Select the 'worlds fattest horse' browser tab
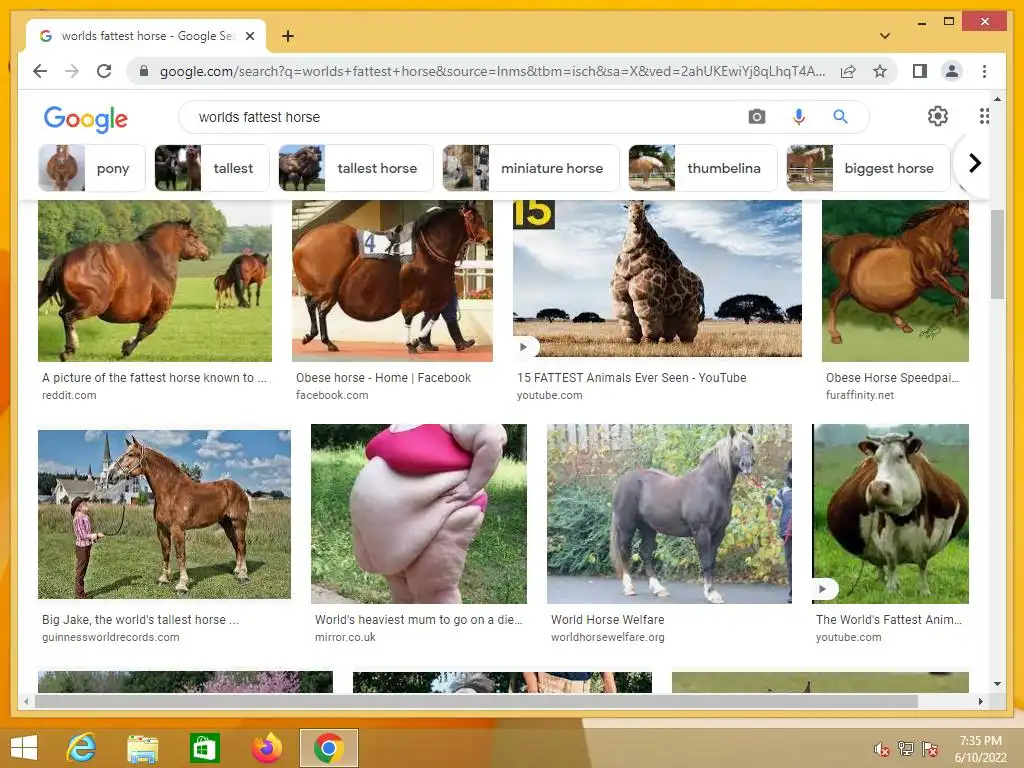Screen dimensions: 1024x768 click(x=146, y=36)
